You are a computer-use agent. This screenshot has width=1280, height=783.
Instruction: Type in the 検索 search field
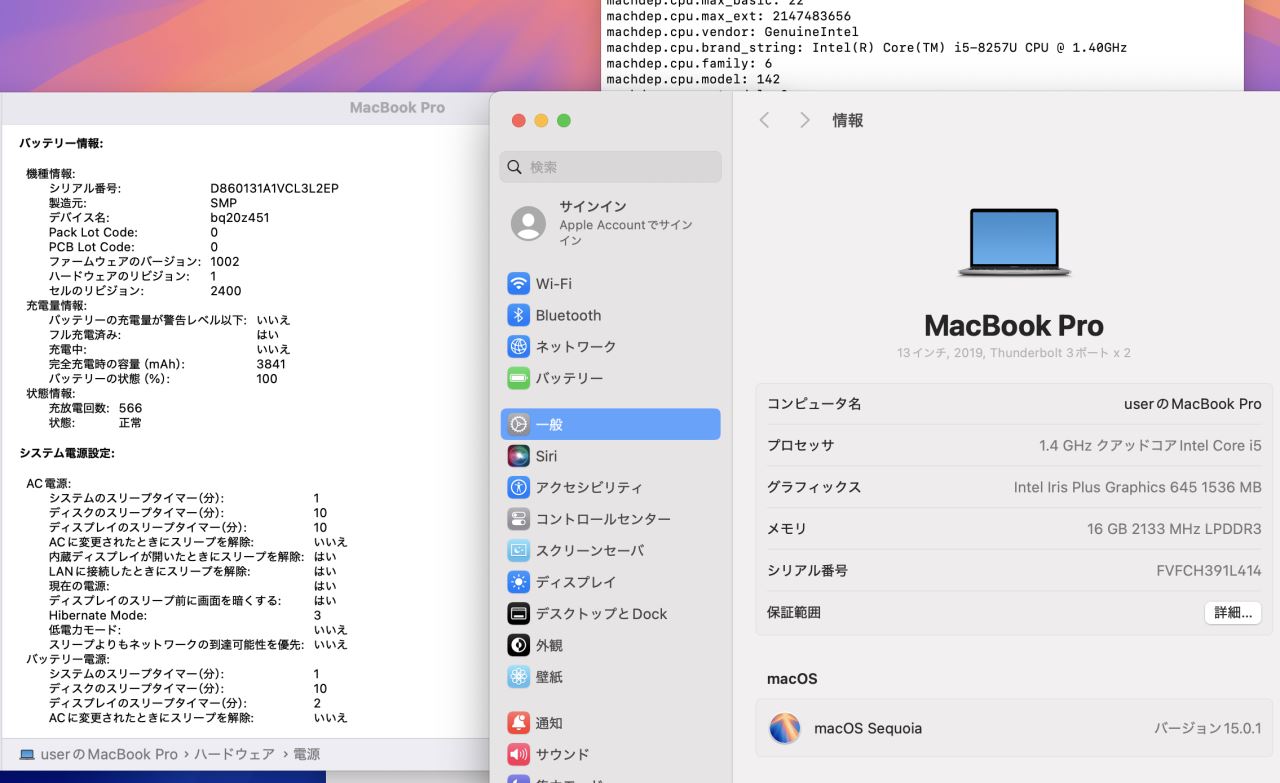pyautogui.click(x=620, y=167)
